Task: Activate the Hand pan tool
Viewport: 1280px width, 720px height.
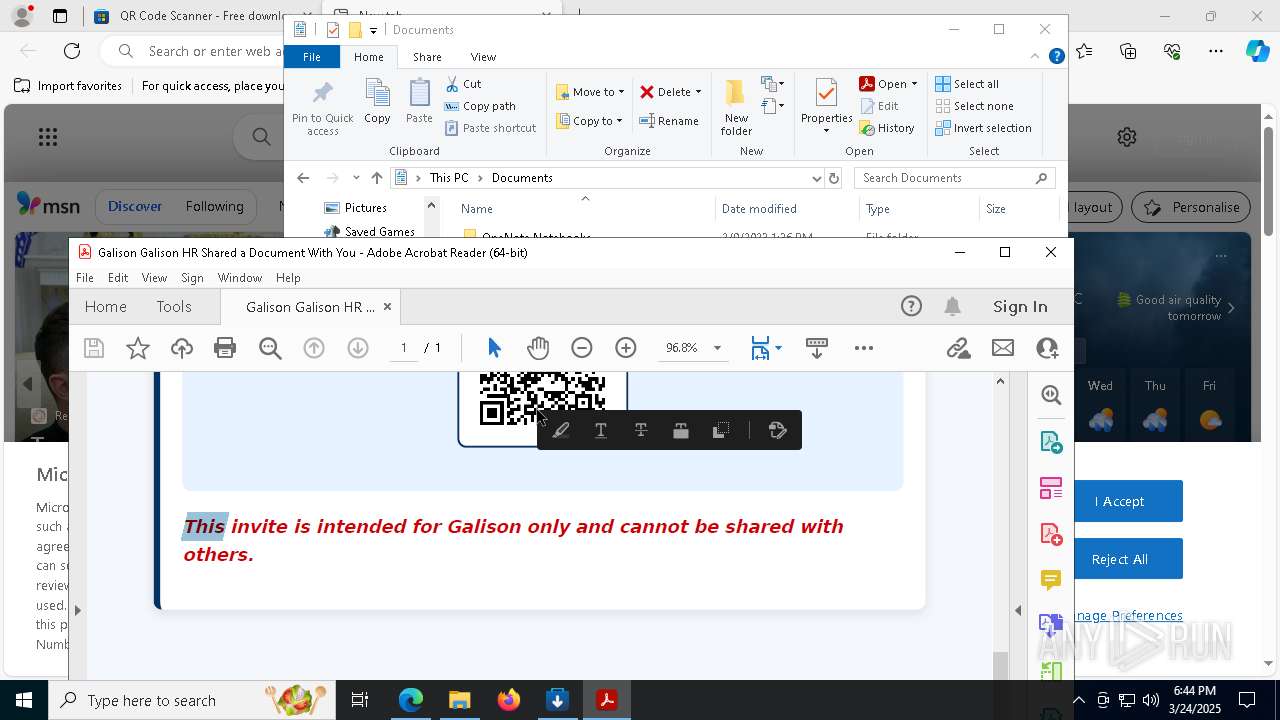Action: click(538, 348)
